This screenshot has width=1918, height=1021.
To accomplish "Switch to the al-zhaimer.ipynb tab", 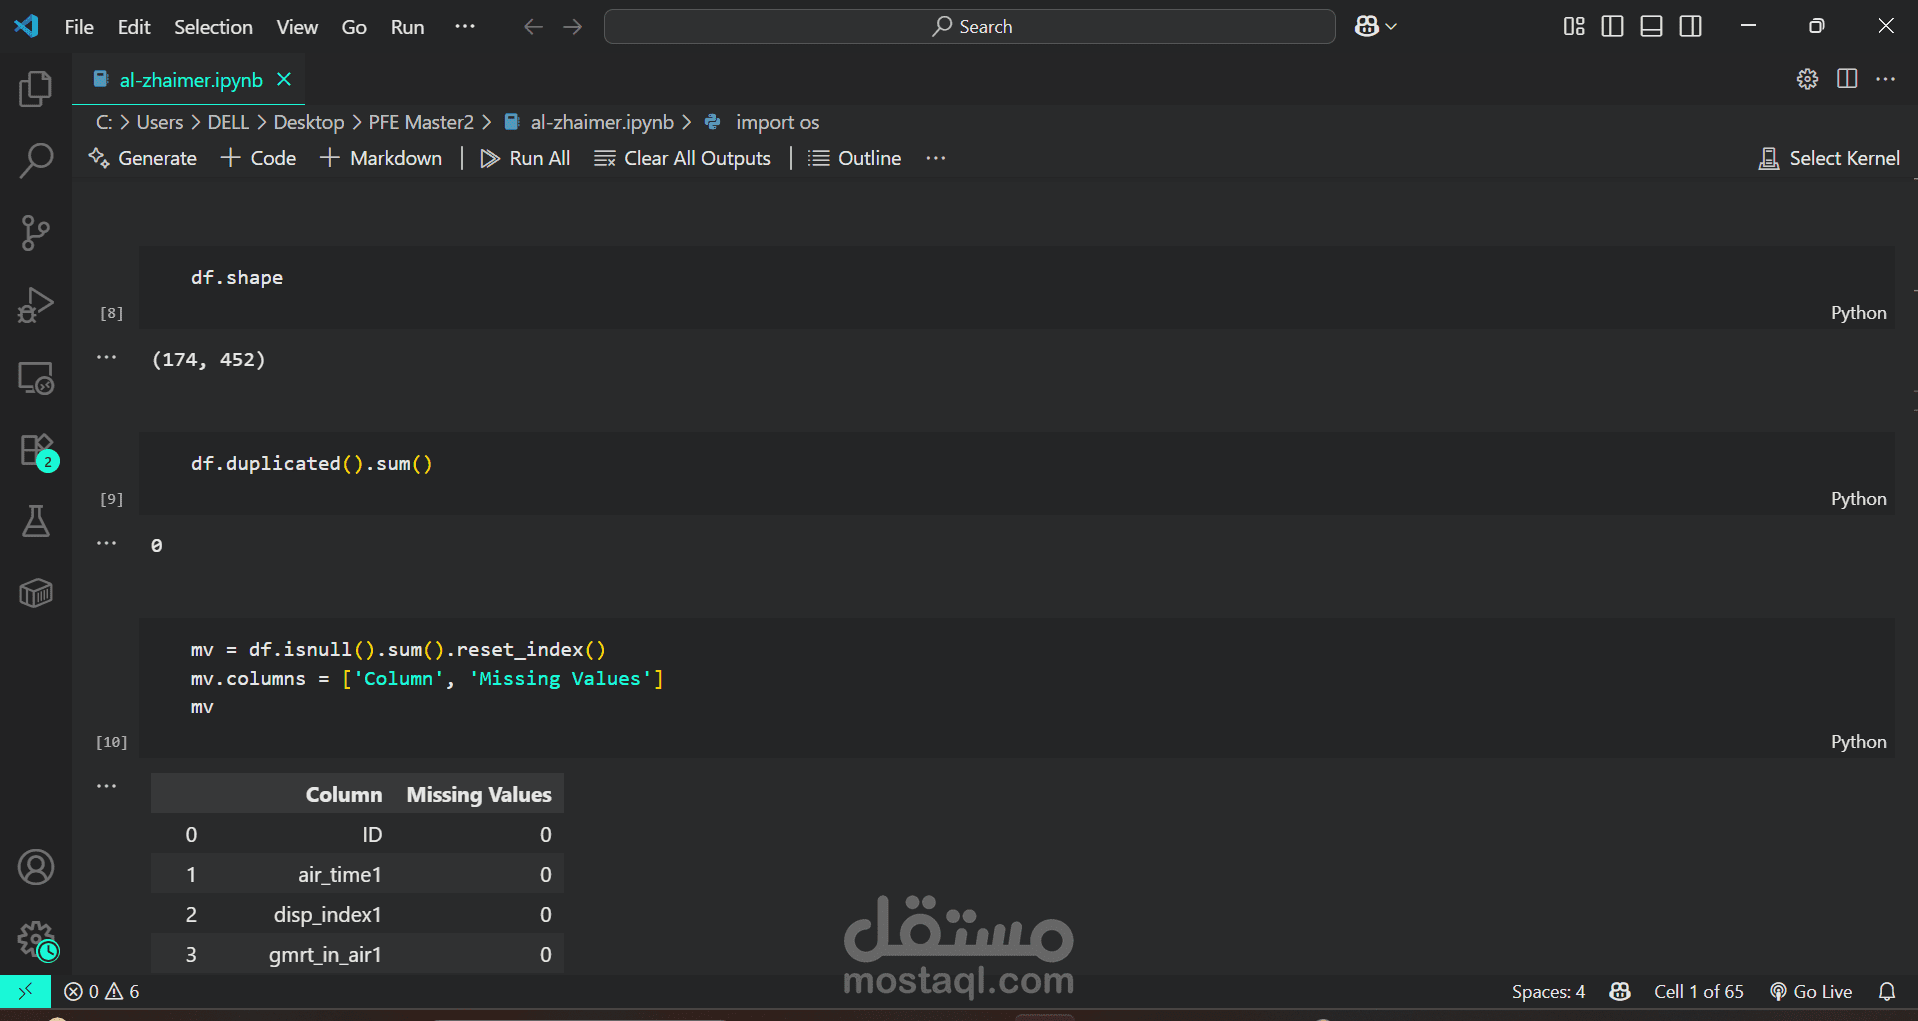I will click(190, 80).
